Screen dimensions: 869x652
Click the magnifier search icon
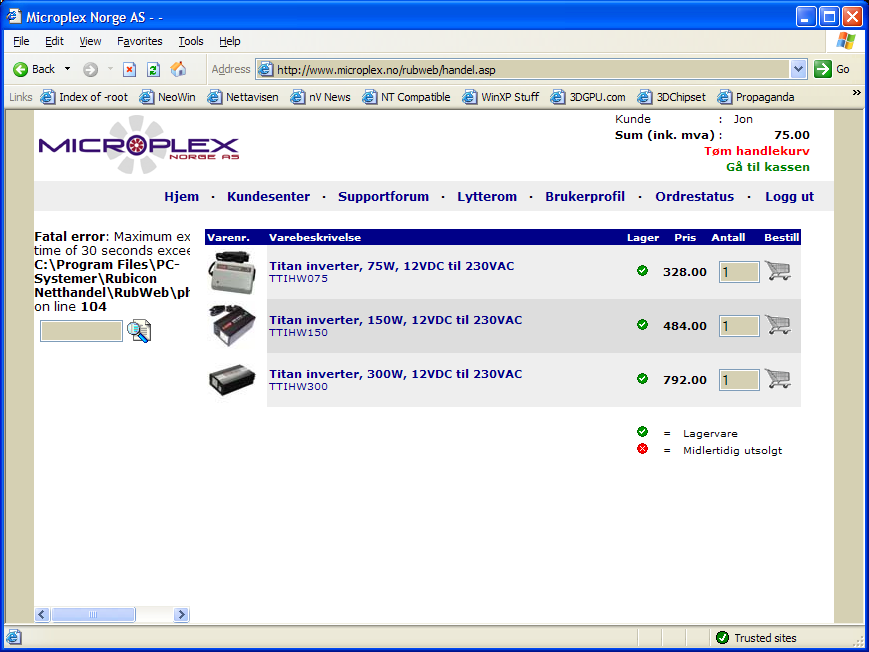coord(139,331)
